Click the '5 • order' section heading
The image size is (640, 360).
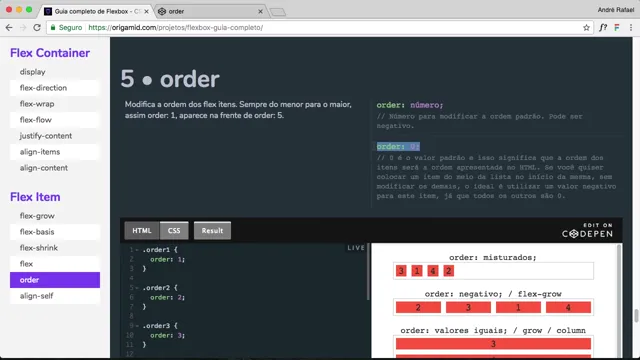tap(170, 79)
